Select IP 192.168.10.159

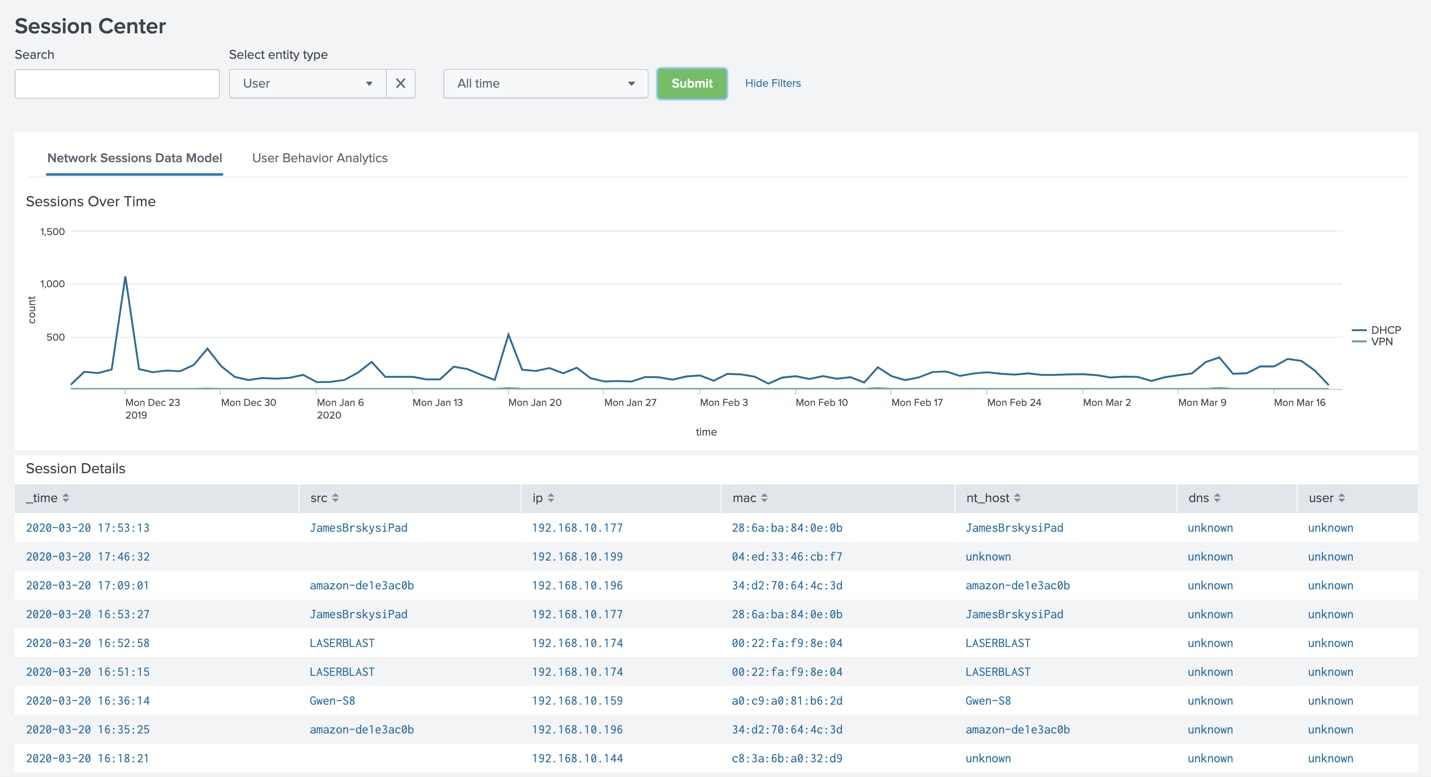point(577,701)
